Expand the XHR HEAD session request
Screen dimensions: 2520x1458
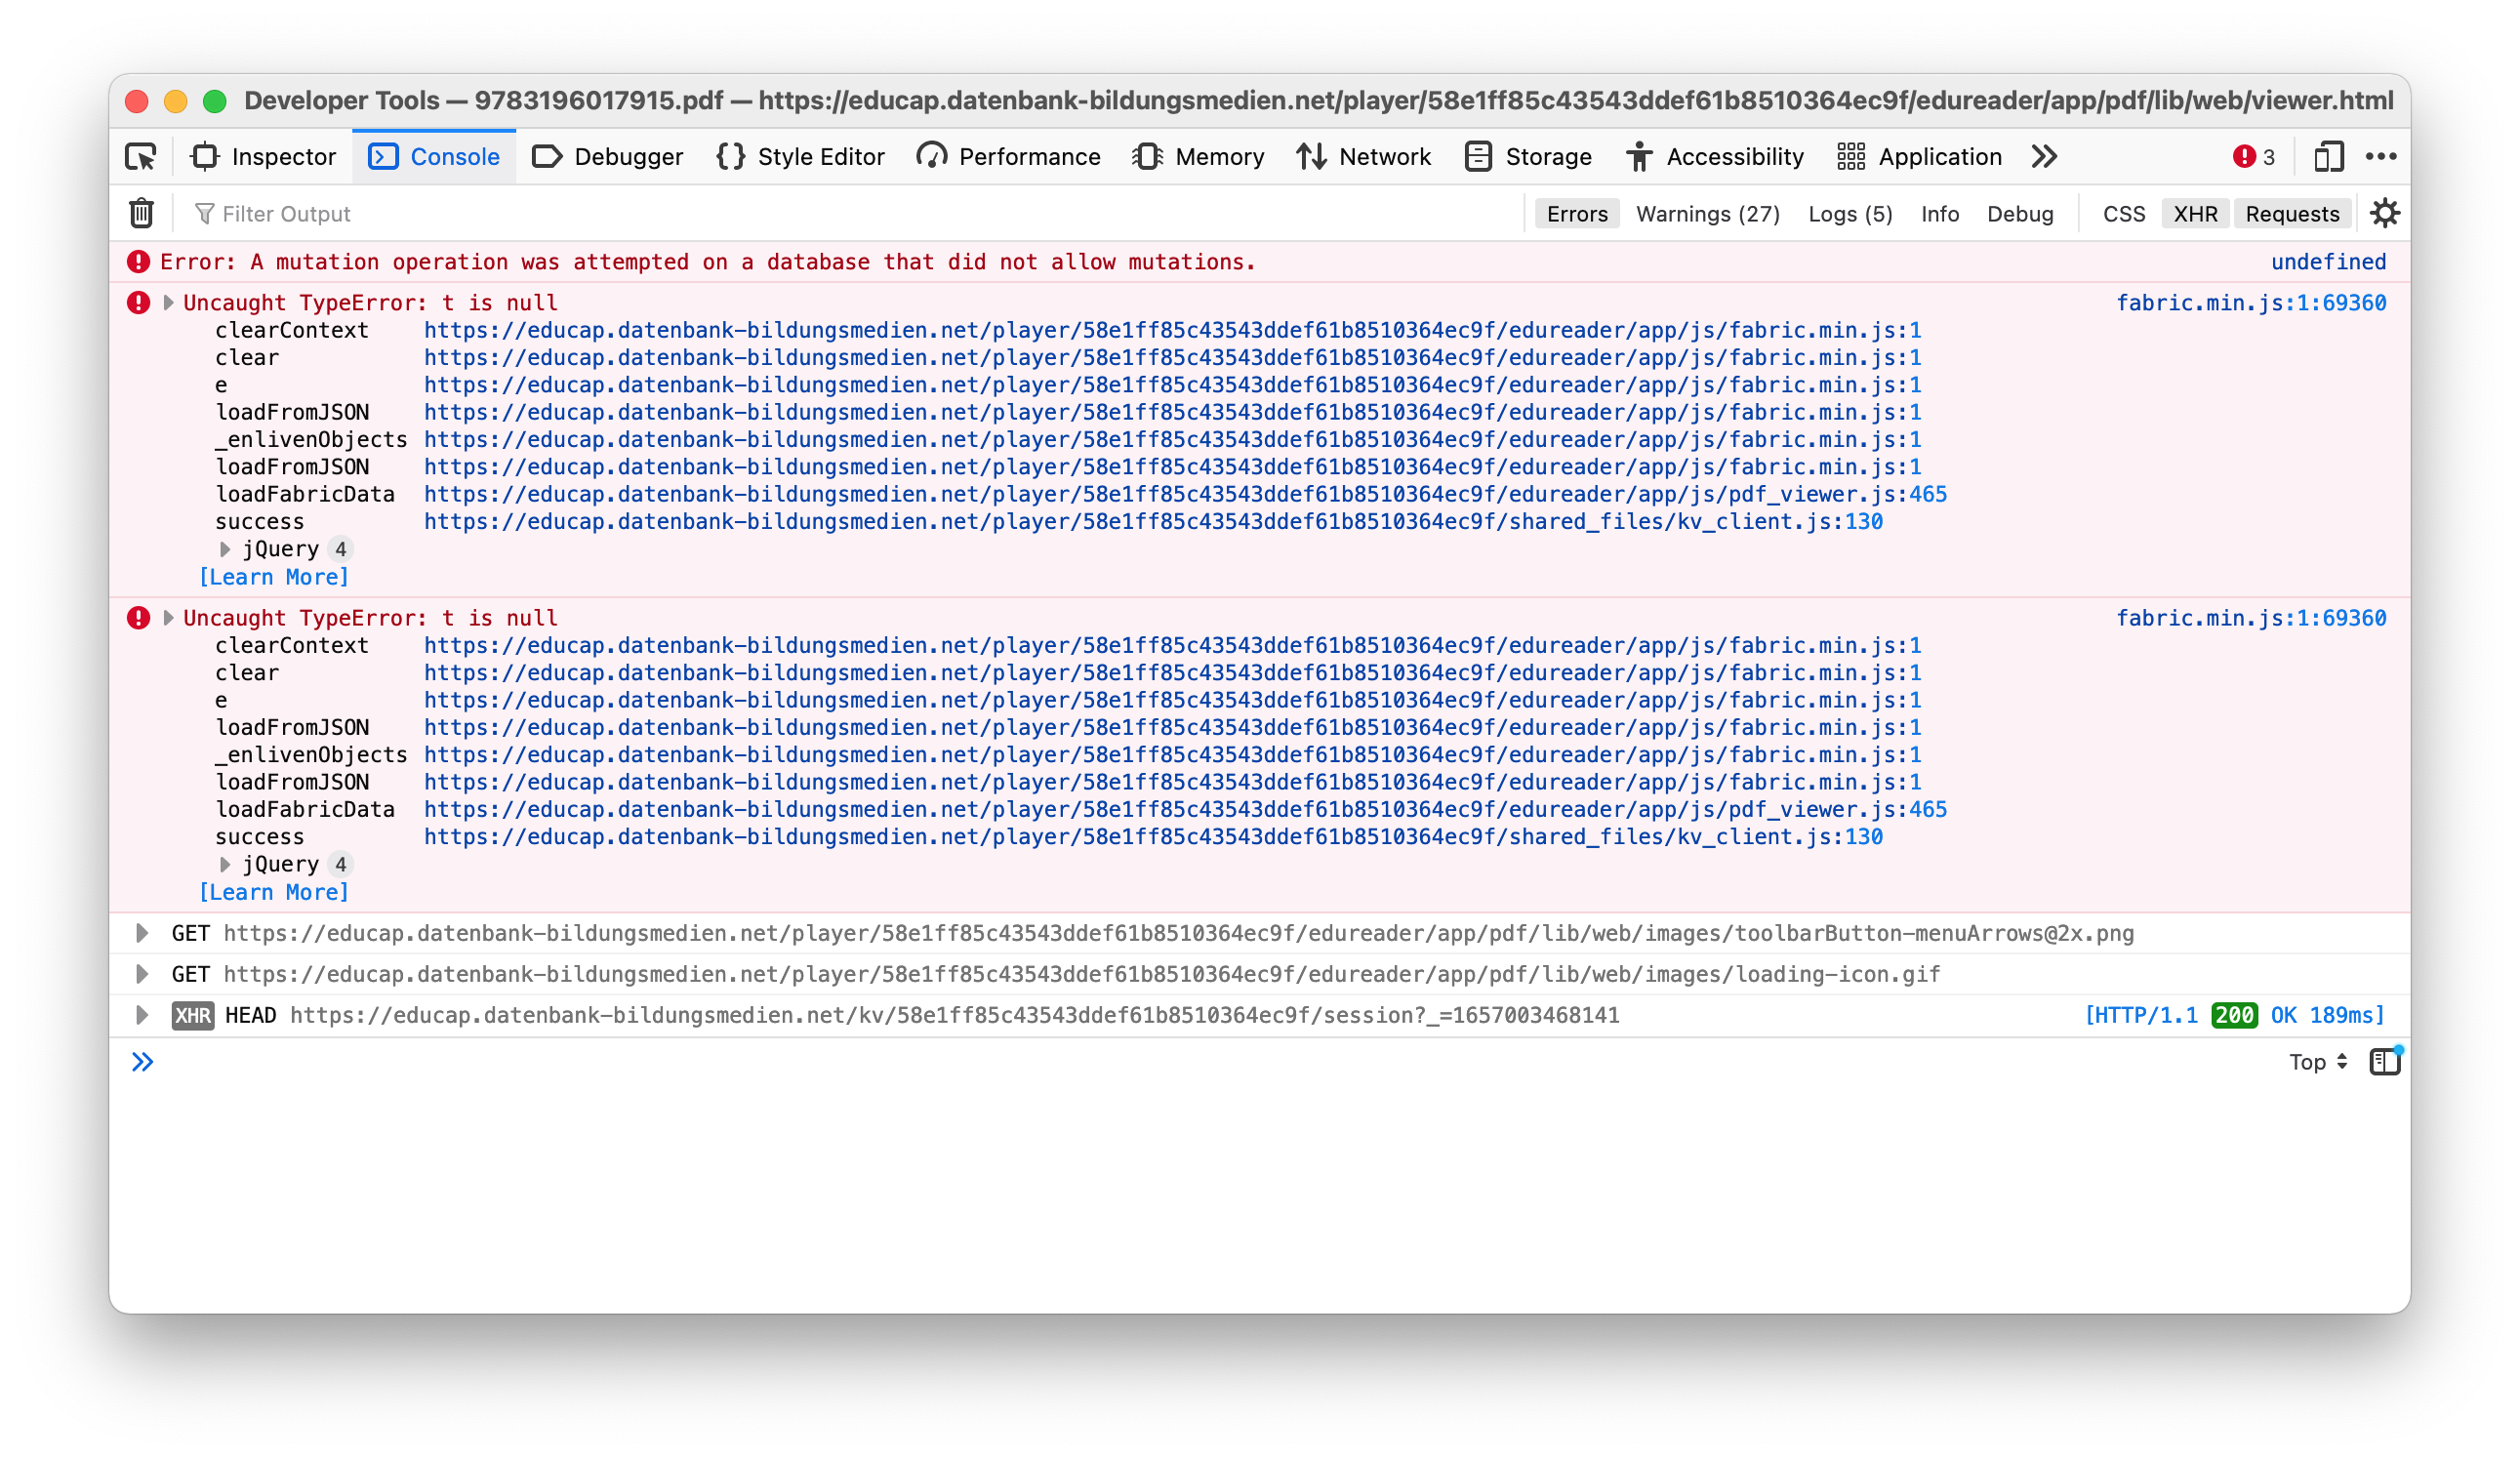coord(142,1015)
